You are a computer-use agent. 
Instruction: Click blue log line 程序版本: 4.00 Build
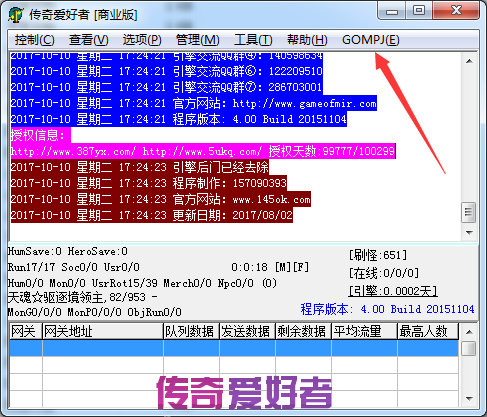point(179,119)
